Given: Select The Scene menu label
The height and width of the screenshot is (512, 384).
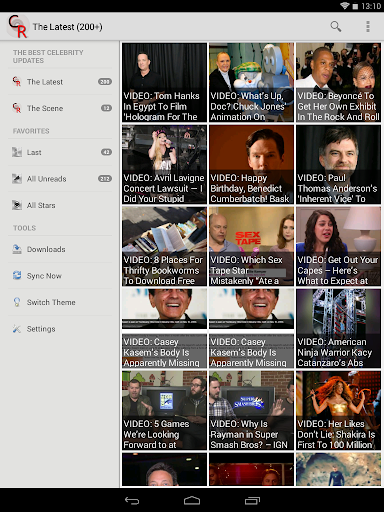Looking at the screenshot, I should click(x=45, y=108).
